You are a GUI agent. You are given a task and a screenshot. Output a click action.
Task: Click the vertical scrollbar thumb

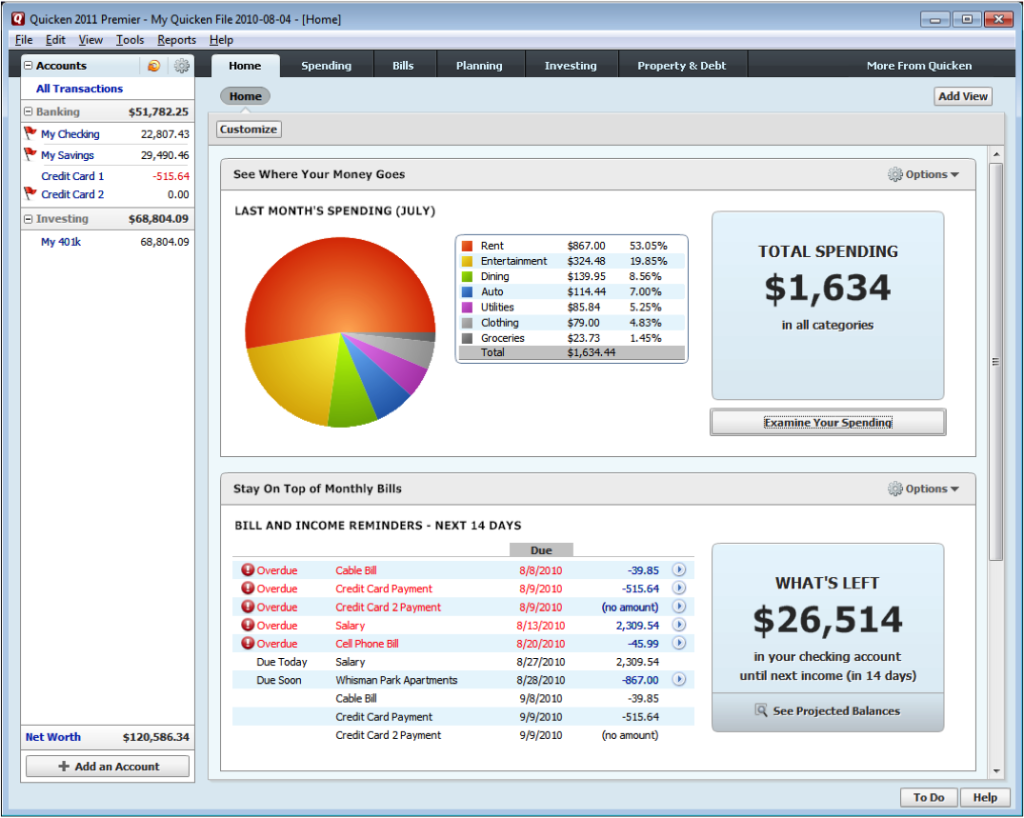(996, 362)
